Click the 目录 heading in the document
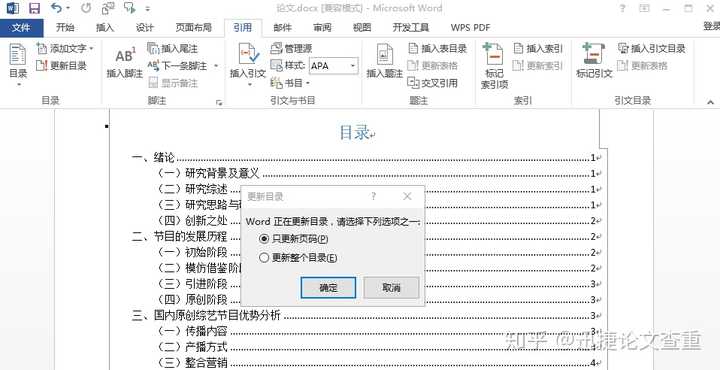 click(x=354, y=132)
